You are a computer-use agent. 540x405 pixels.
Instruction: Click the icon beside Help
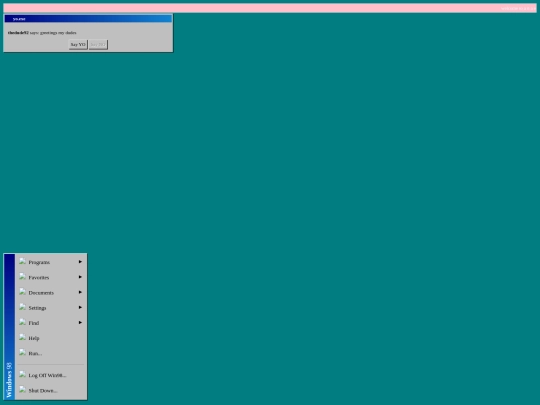click(x=22, y=337)
